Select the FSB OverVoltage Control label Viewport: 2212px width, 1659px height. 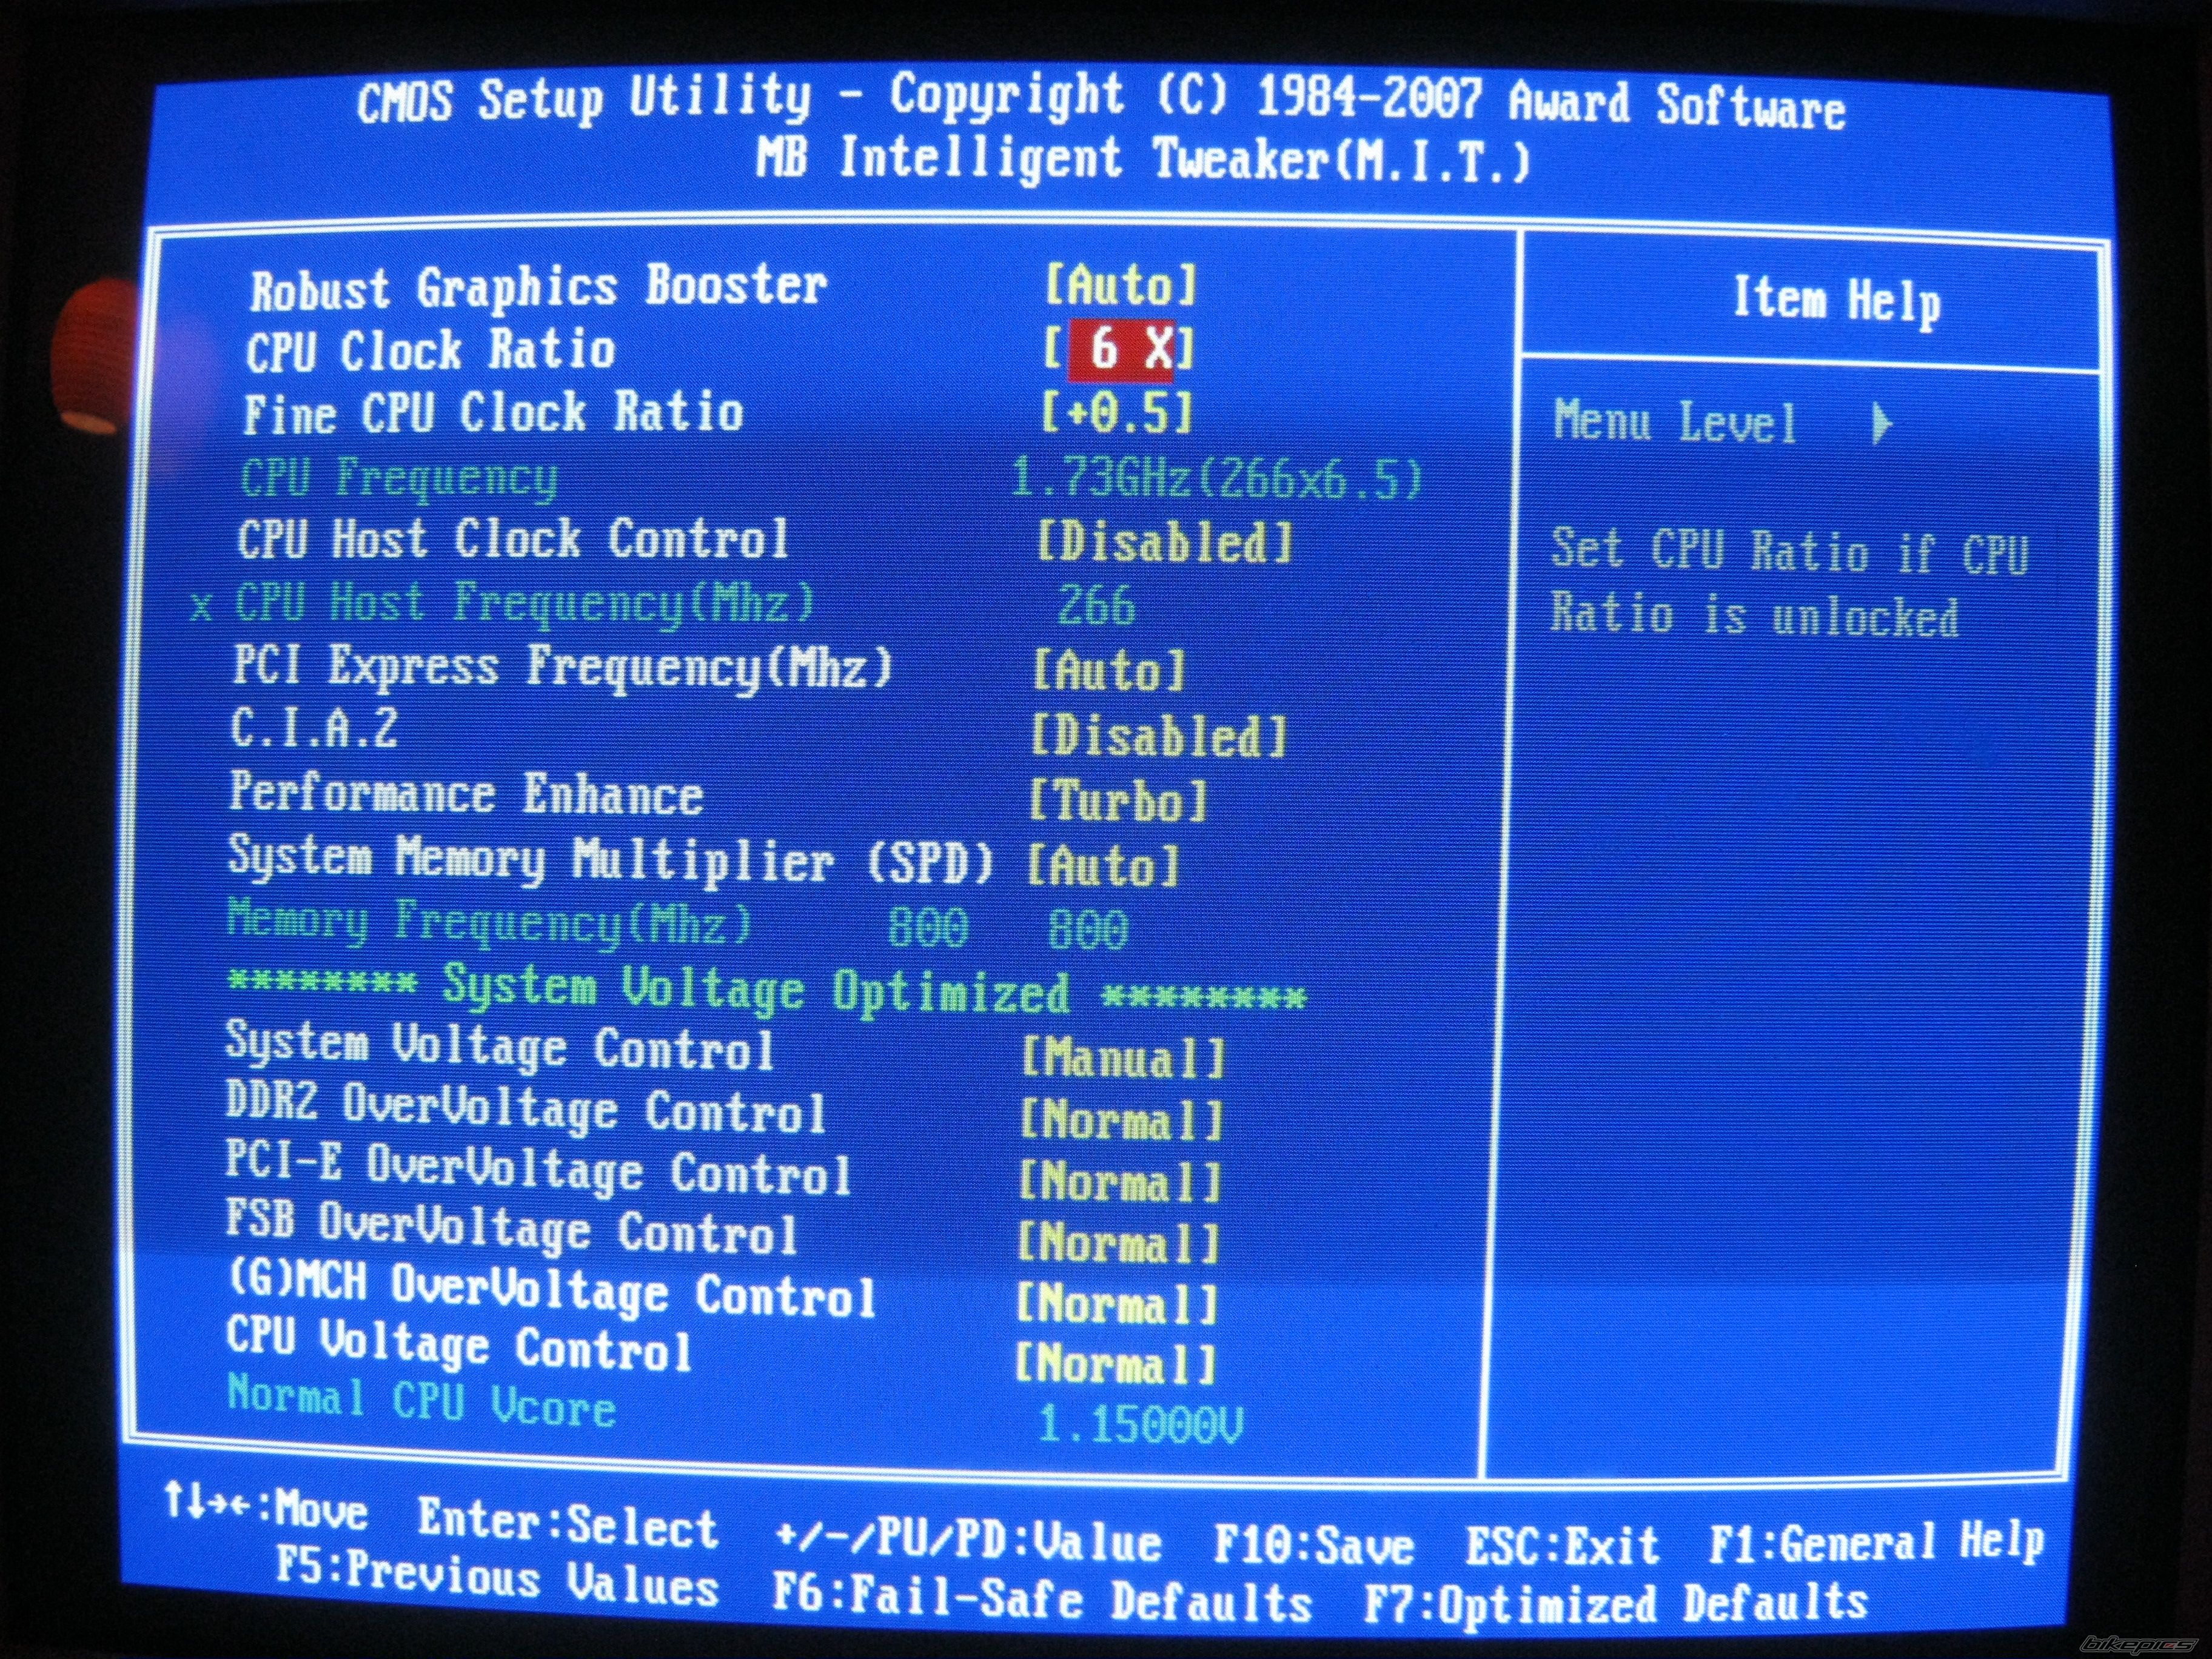[x=512, y=1228]
